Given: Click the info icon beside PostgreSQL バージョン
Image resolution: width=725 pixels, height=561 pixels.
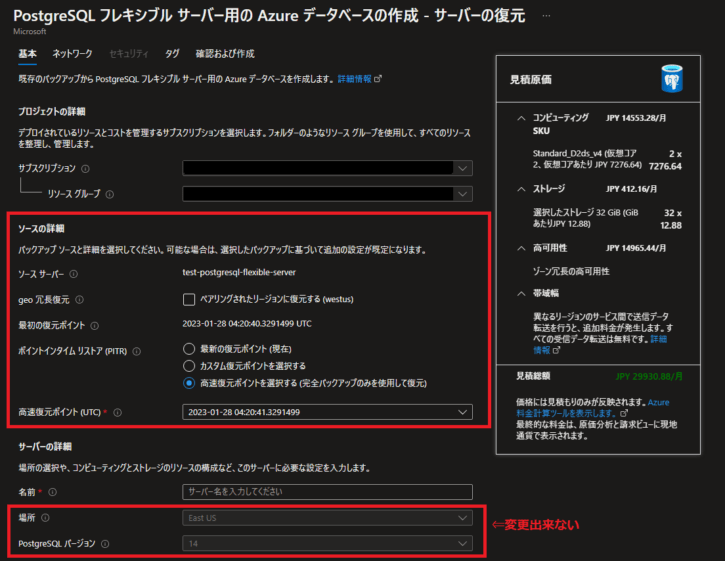Looking at the screenshot, I should coord(105,544).
